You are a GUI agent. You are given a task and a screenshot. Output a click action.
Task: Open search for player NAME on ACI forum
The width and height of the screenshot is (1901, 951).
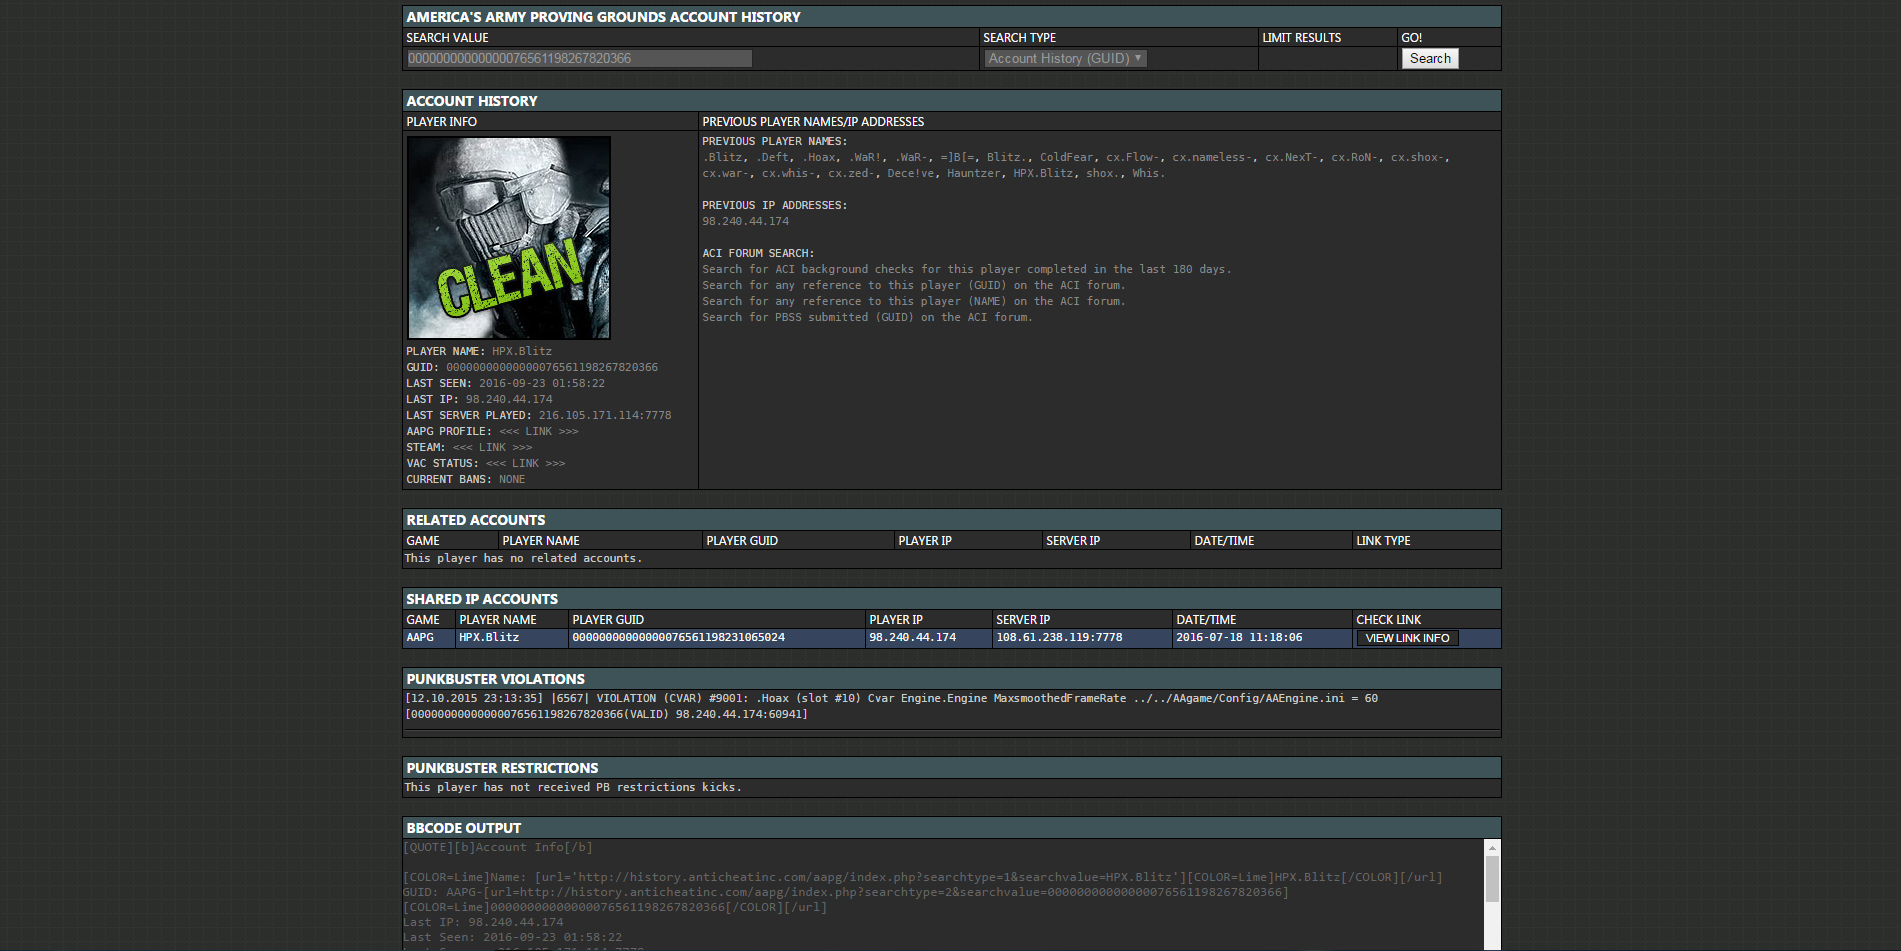[914, 301]
